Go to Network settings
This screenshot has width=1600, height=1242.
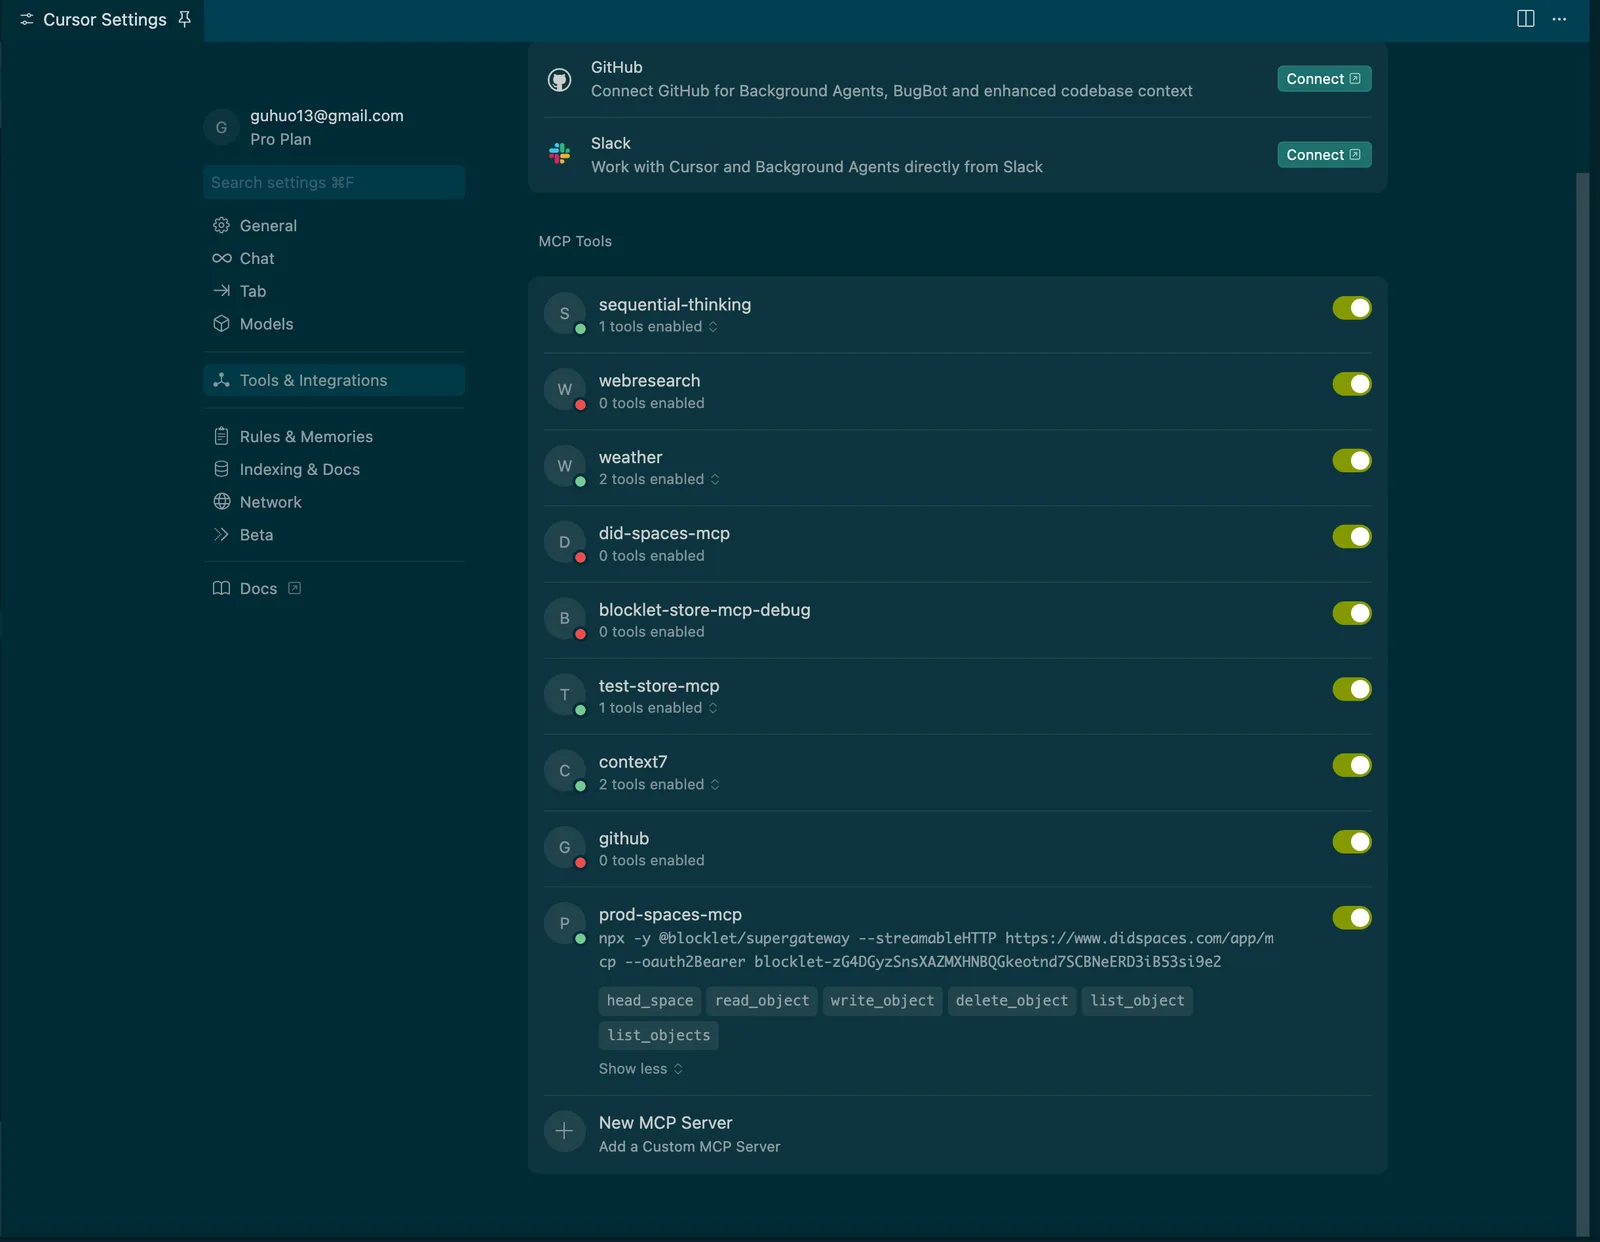pyautogui.click(x=334, y=502)
